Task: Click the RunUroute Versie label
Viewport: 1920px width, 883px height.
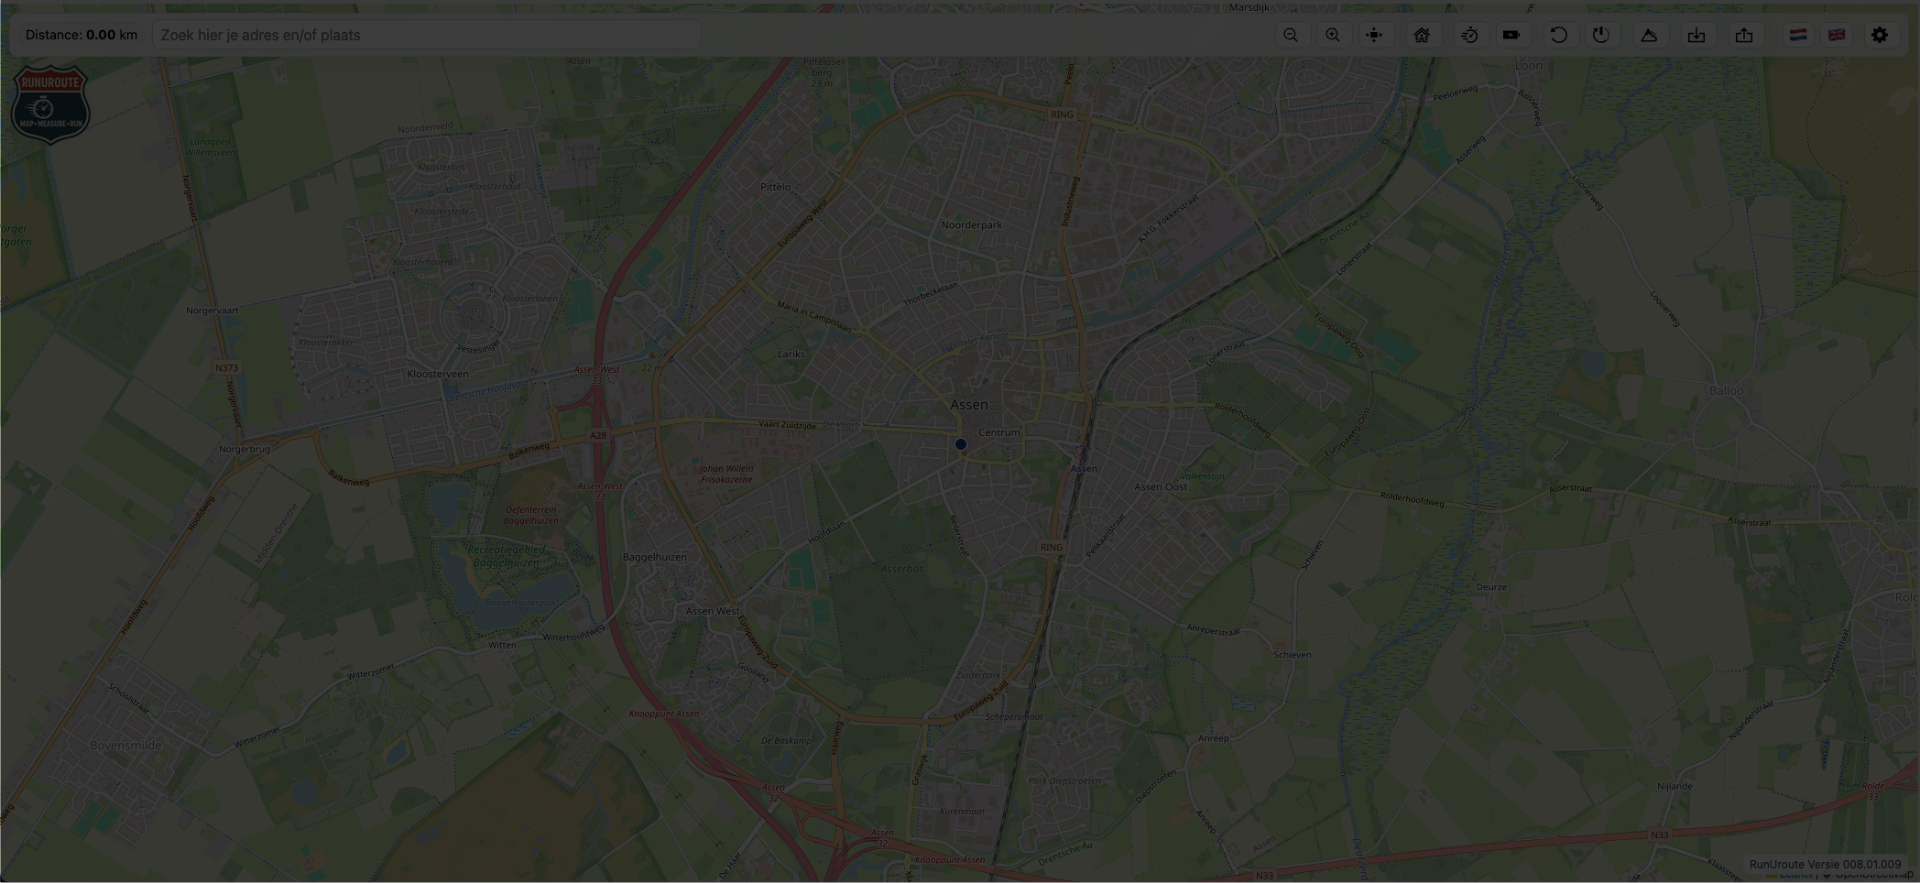Action: (x=1825, y=864)
